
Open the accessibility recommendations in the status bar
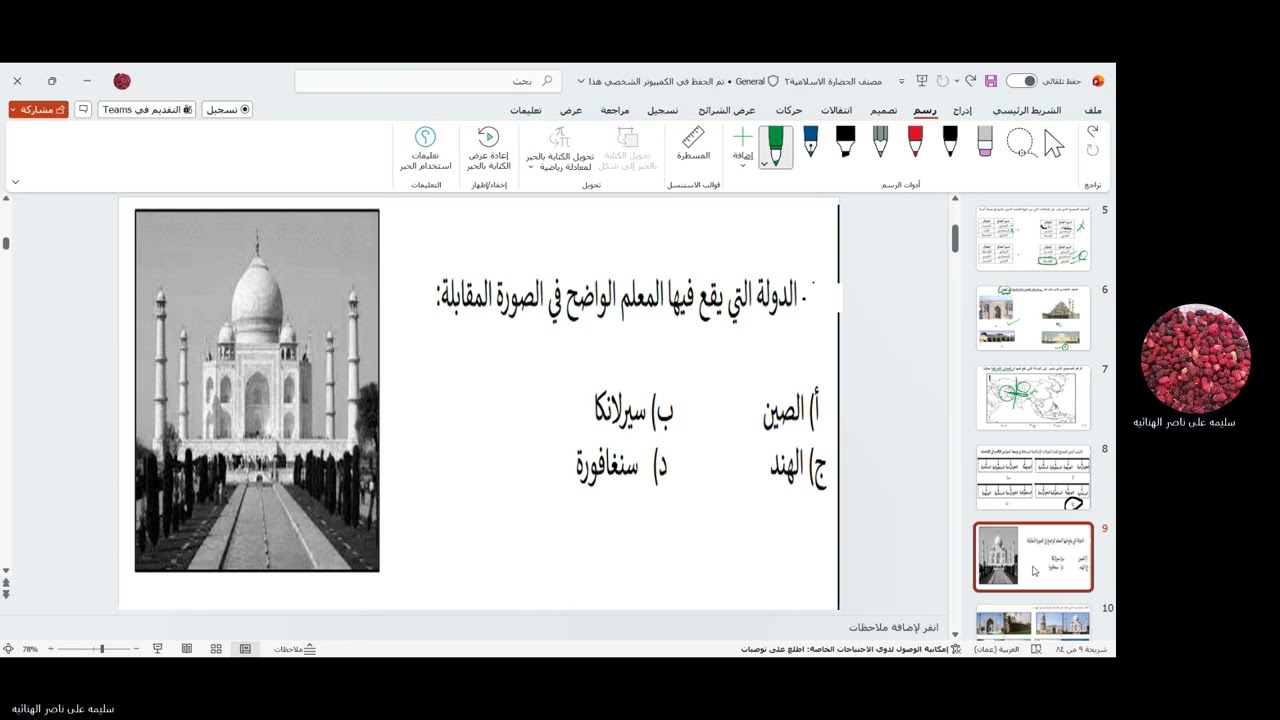pos(850,649)
